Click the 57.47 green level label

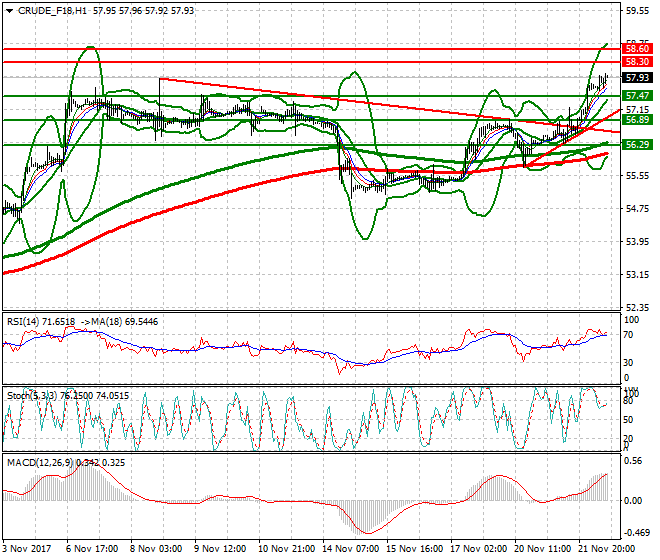pyautogui.click(x=637, y=96)
